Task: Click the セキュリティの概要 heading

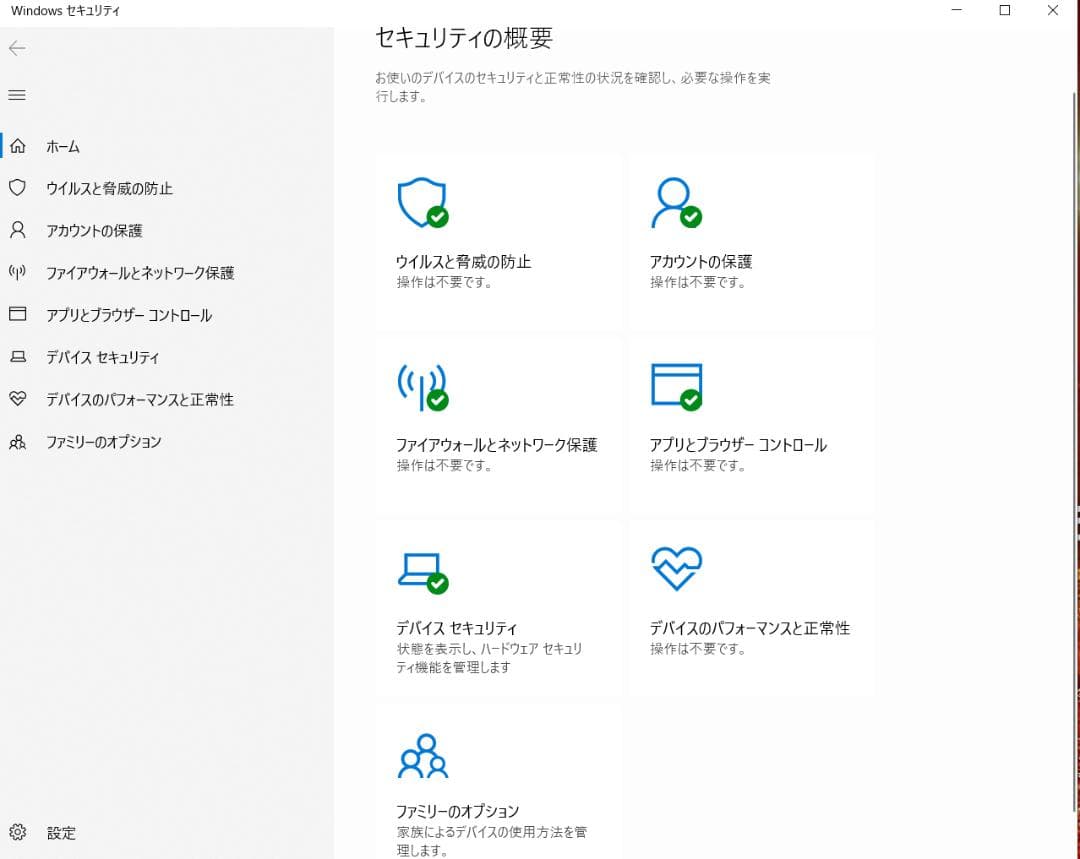Action: point(464,37)
